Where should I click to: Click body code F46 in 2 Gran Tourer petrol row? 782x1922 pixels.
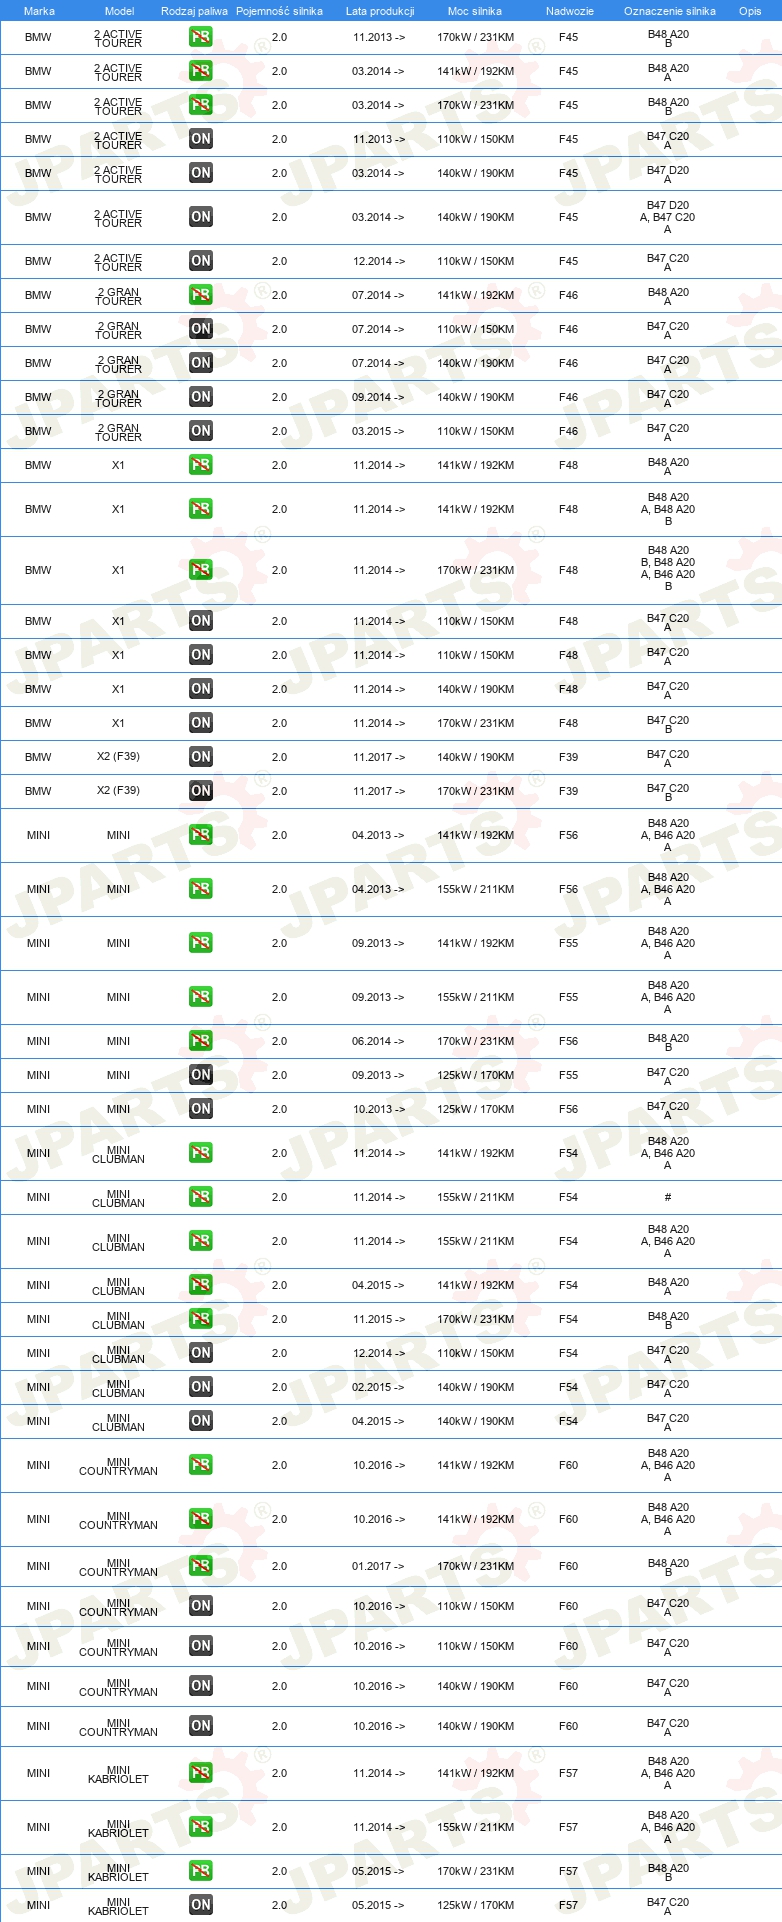click(569, 295)
